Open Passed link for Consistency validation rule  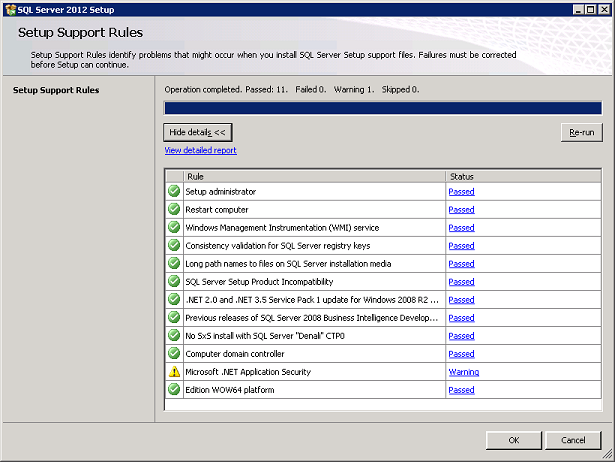[x=461, y=246]
